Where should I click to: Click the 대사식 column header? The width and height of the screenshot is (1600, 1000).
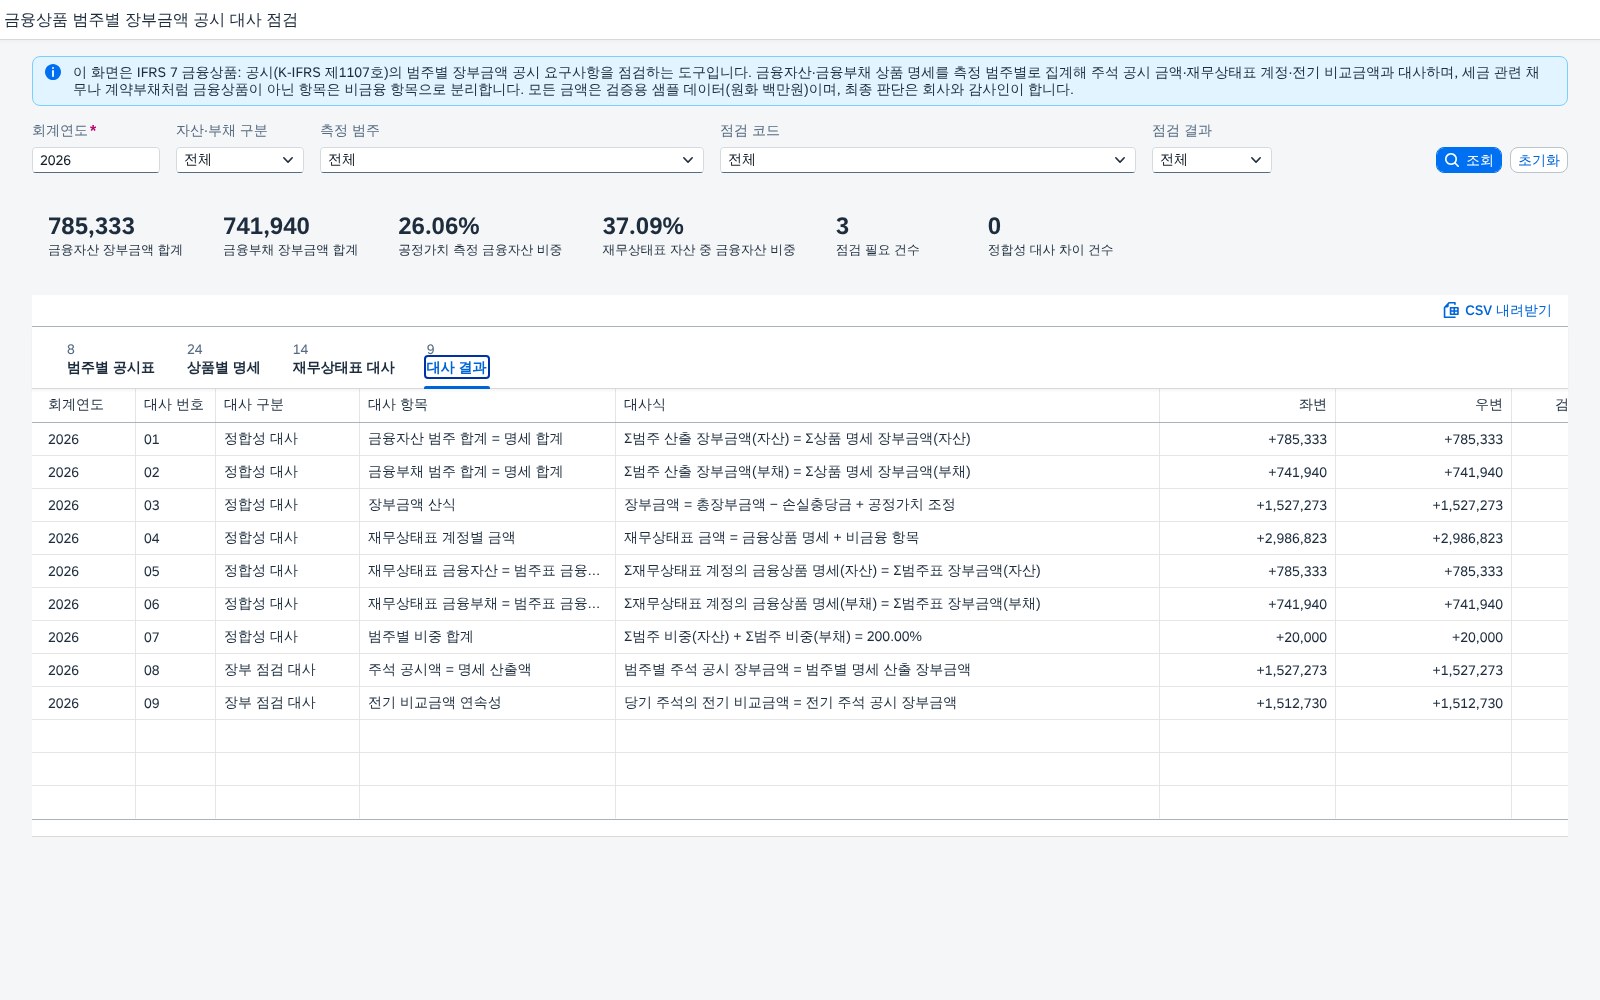pos(887,405)
